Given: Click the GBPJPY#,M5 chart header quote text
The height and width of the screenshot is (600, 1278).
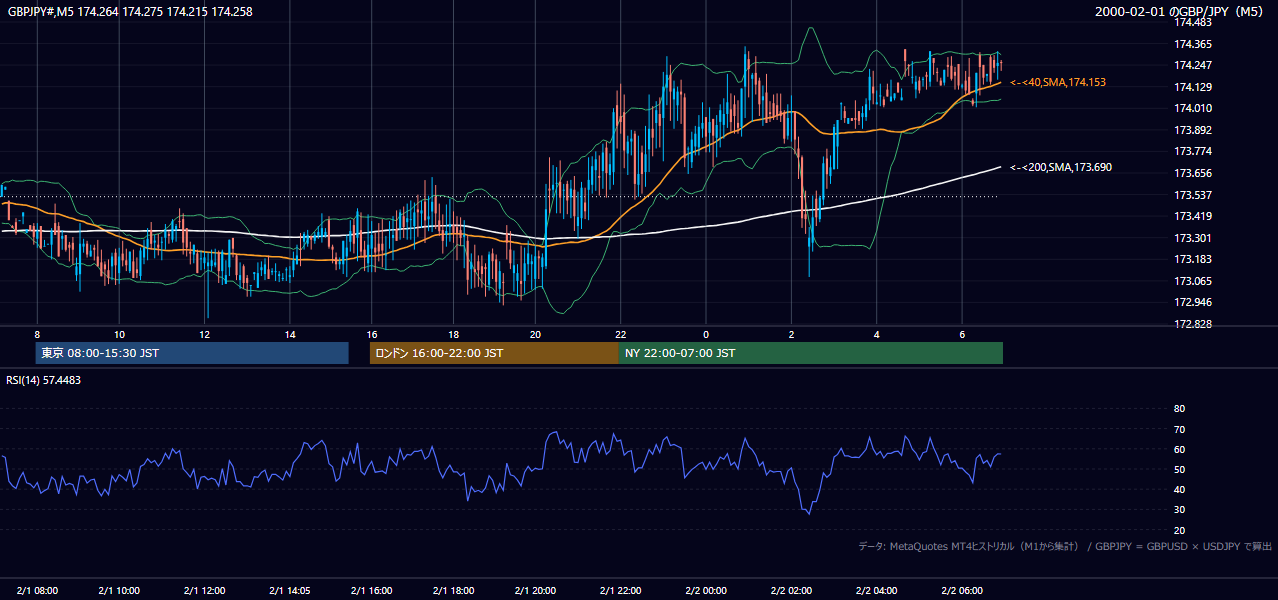Looking at the screenshot, I should [130, 11].
